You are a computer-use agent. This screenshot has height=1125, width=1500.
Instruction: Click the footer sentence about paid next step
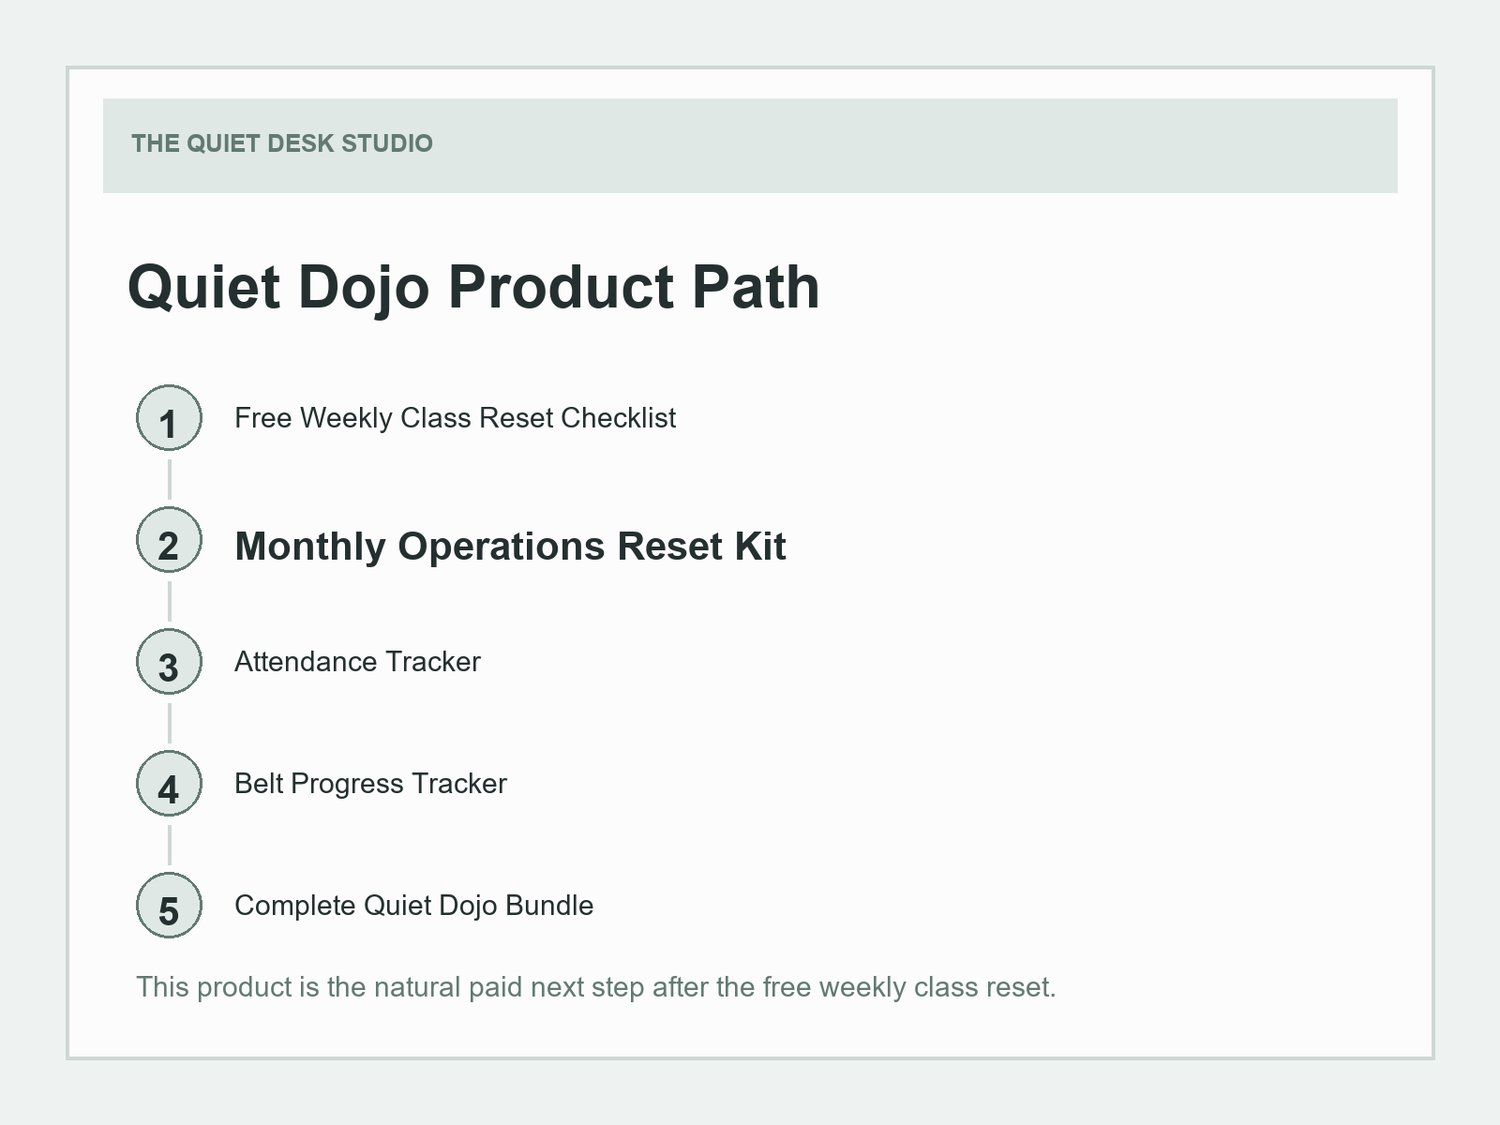[x=596, y=988]
